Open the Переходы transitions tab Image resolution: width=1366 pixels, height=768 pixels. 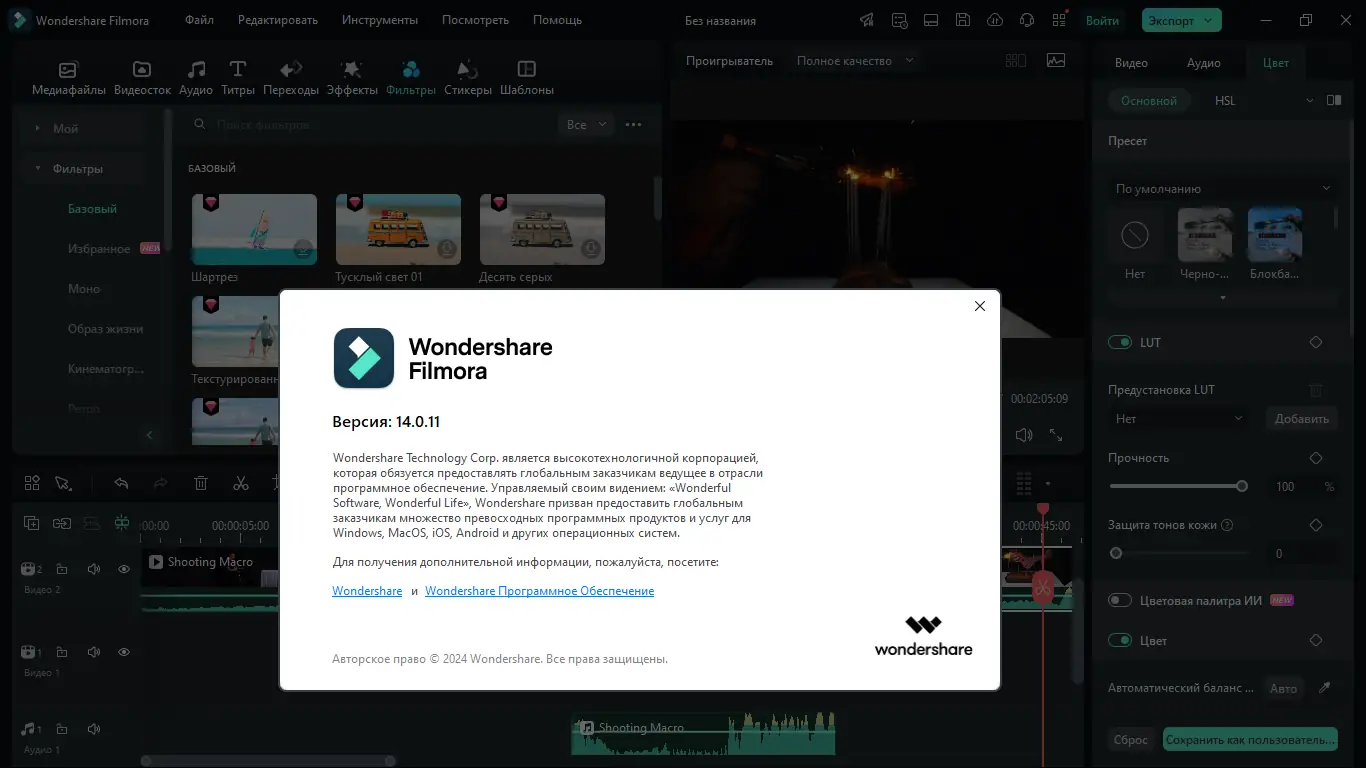(291, 78)
